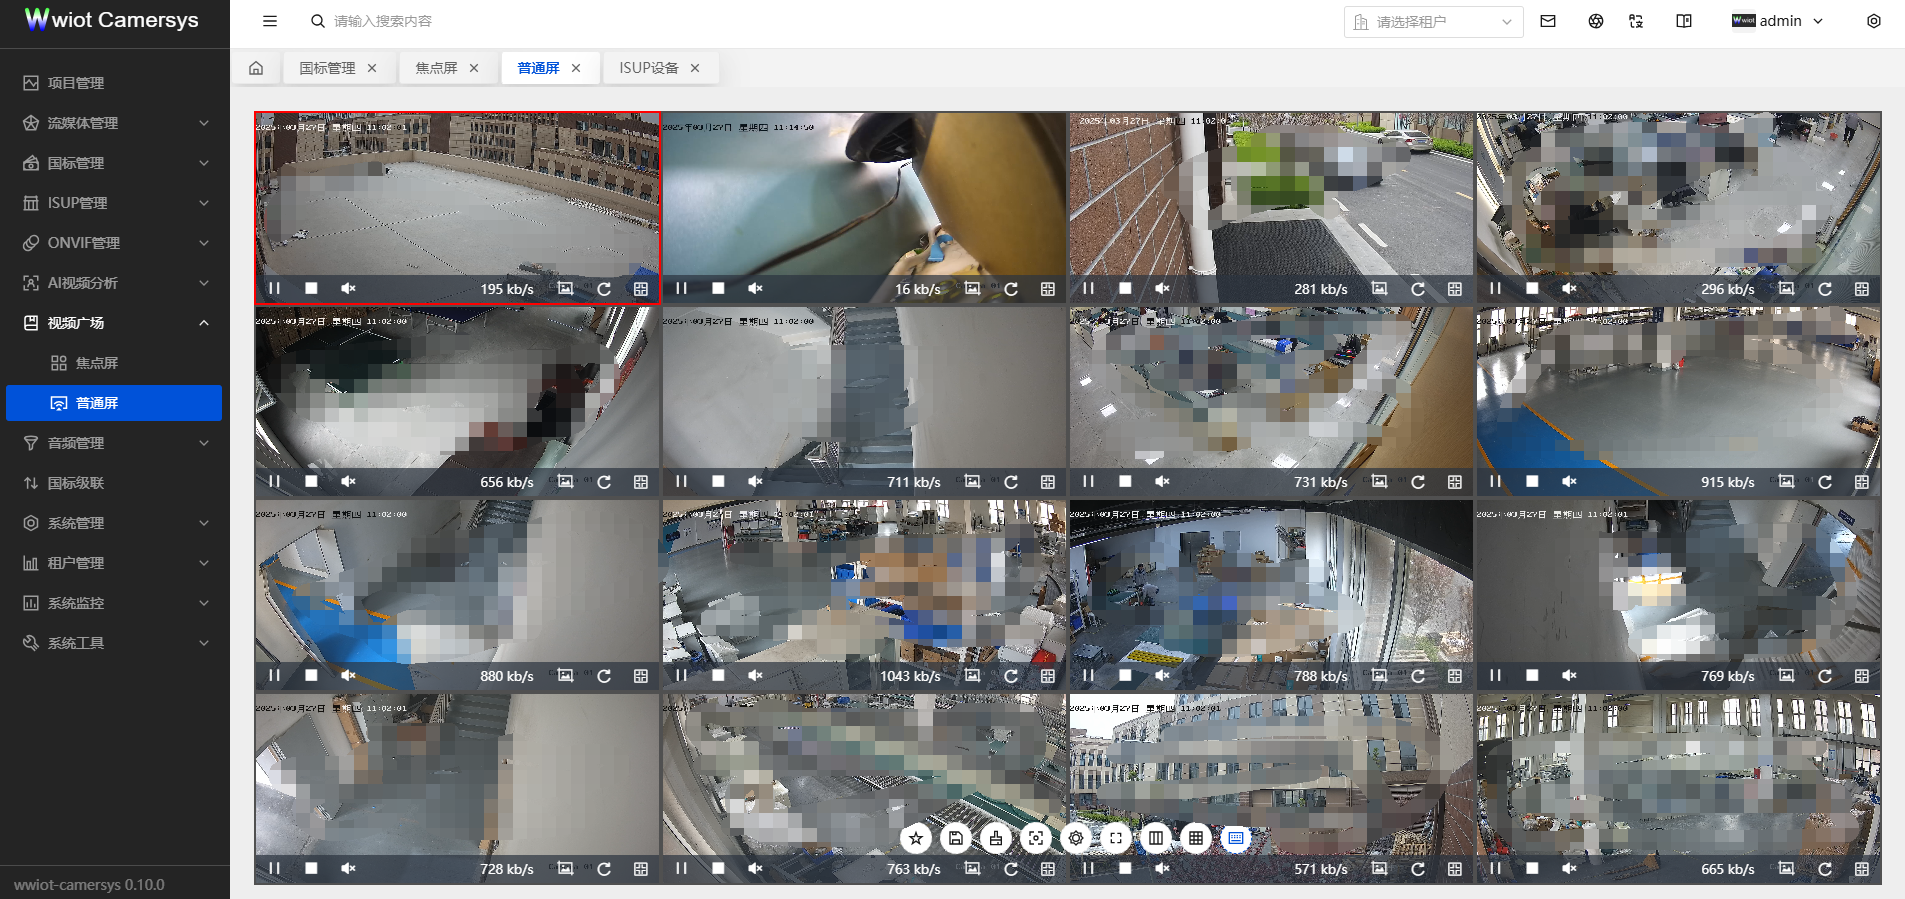Select the grid layout icon in floating toolbar

pyautogui.click(x=1196, y=838)
